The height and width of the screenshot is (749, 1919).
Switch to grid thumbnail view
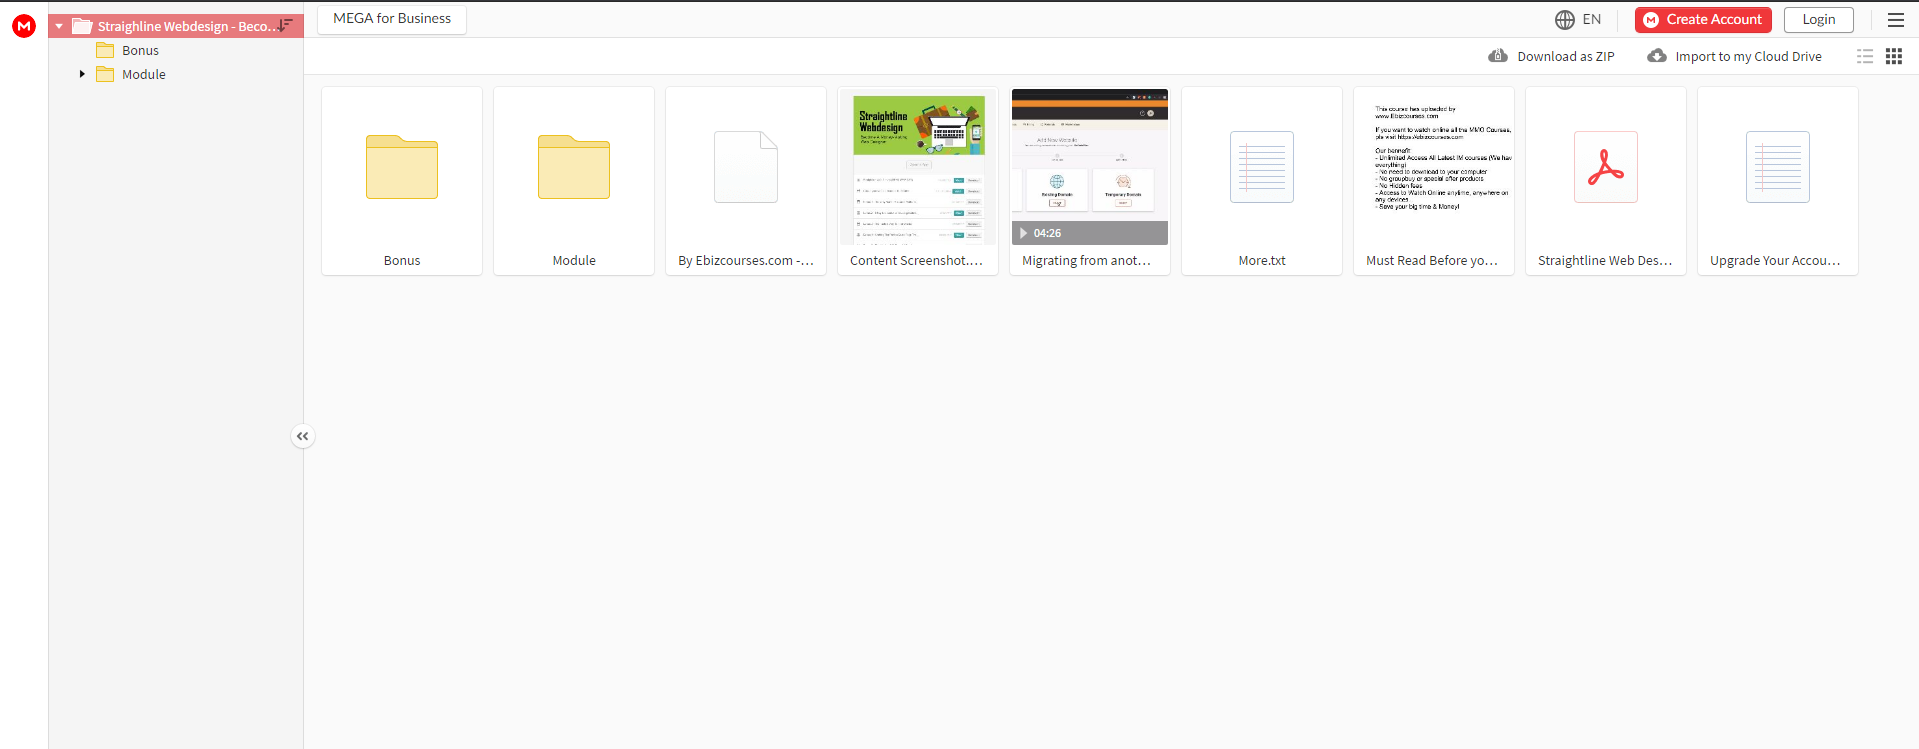coord(1894,57)
